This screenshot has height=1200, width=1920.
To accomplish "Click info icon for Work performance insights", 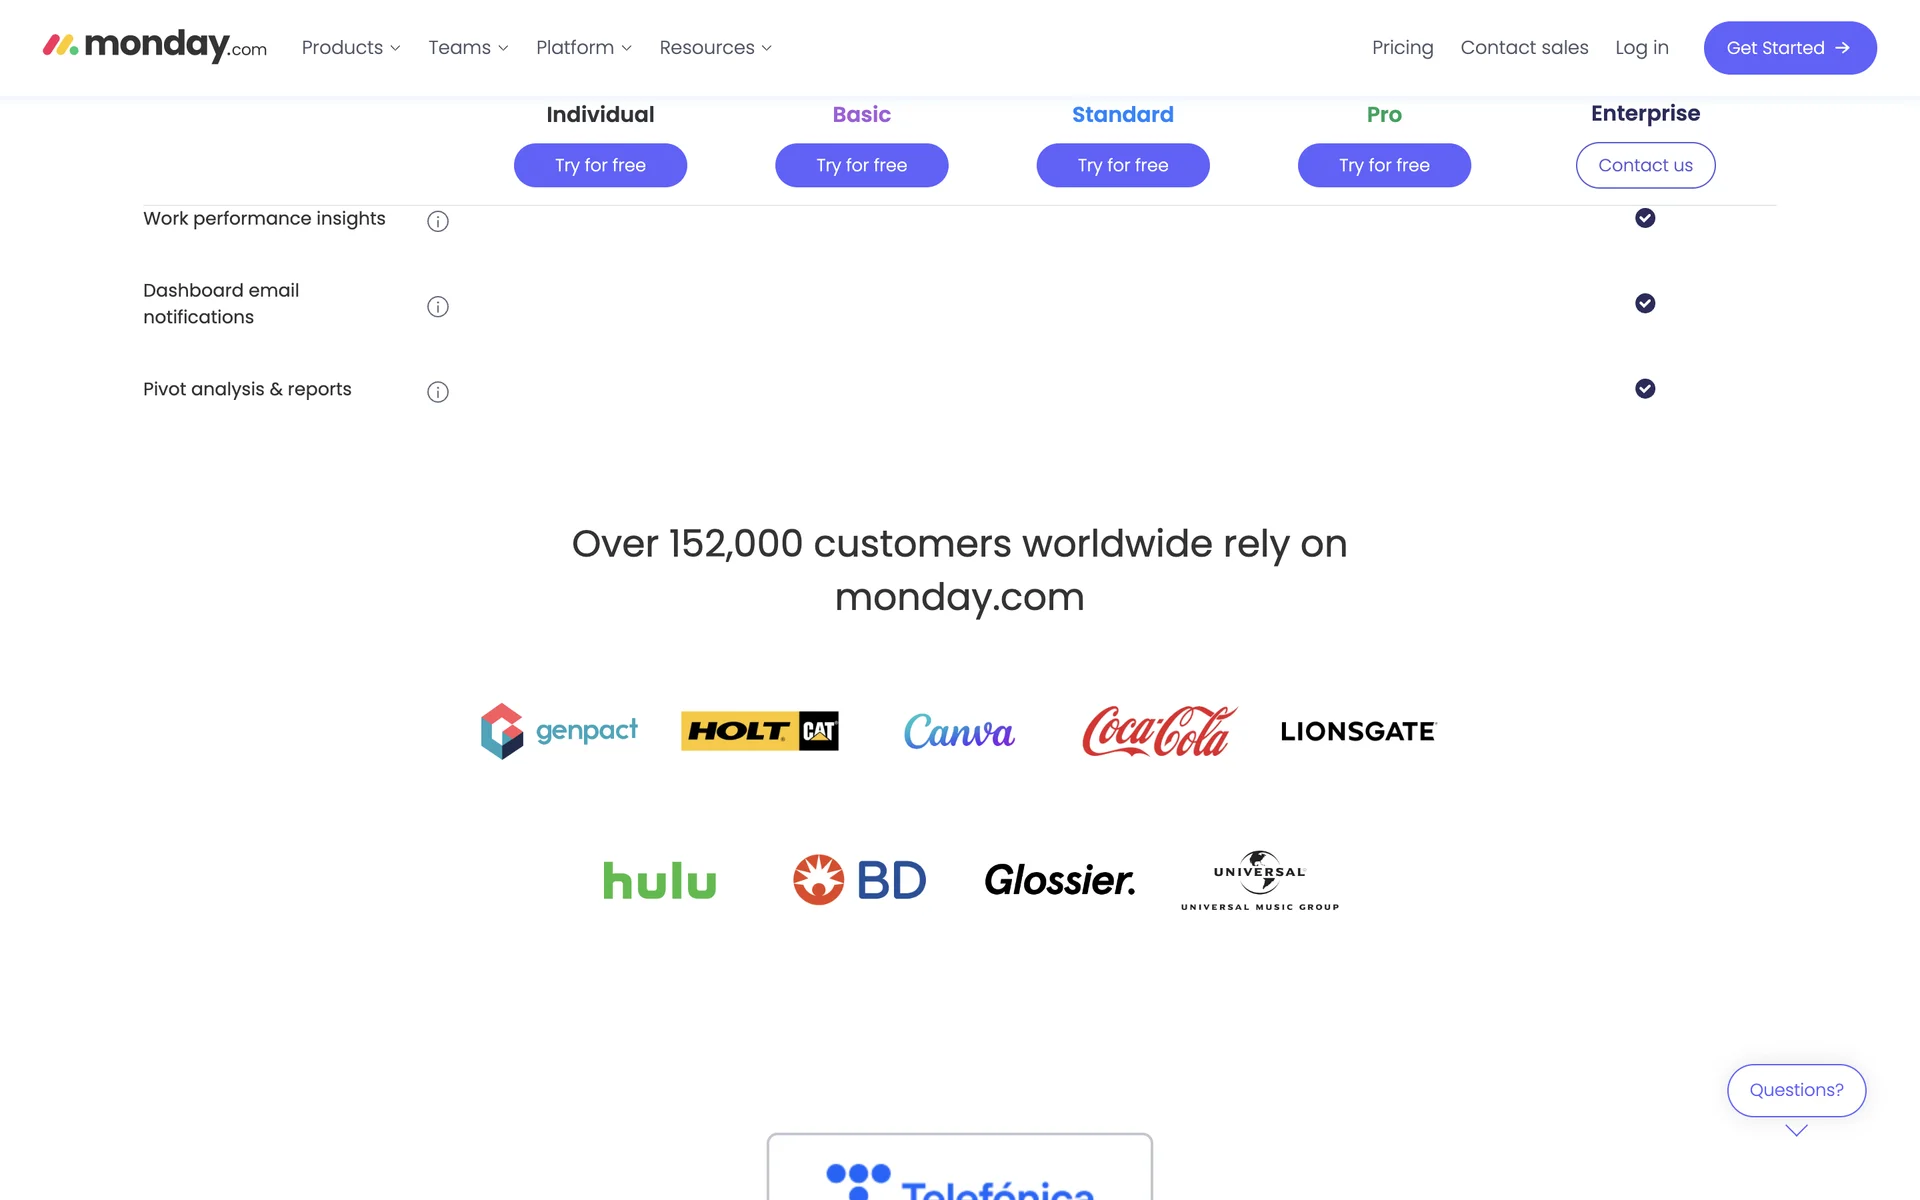I will pyautogui.click(x=438, y=221).
